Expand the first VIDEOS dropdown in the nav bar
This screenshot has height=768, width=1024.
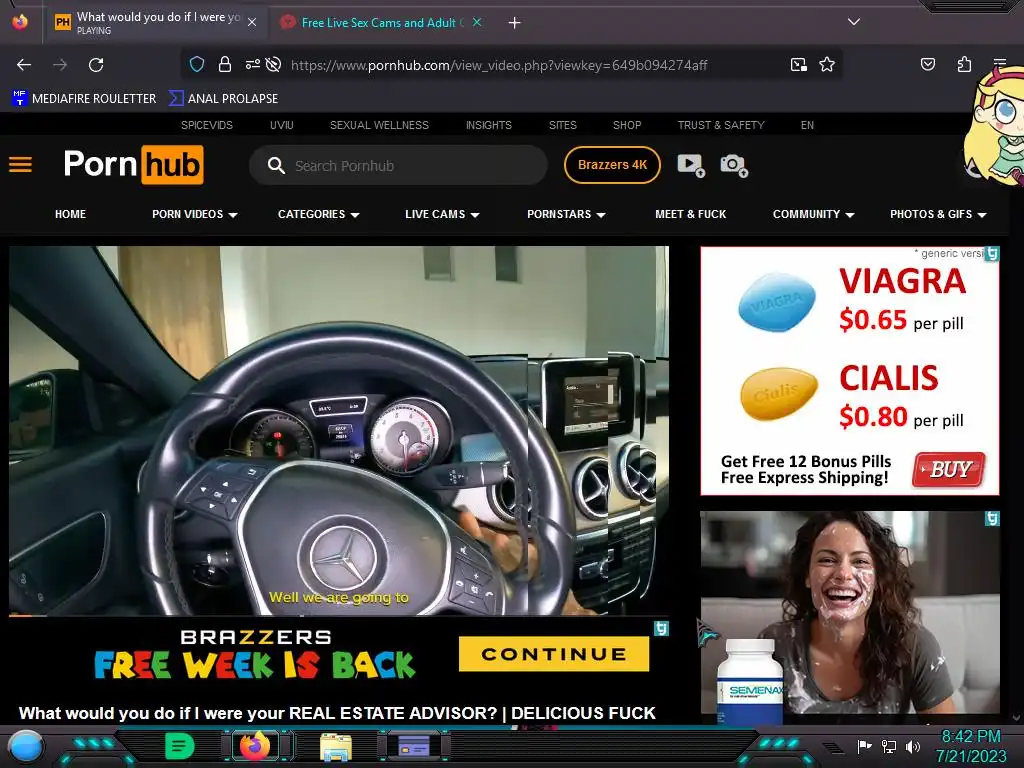tap(195, 214)
